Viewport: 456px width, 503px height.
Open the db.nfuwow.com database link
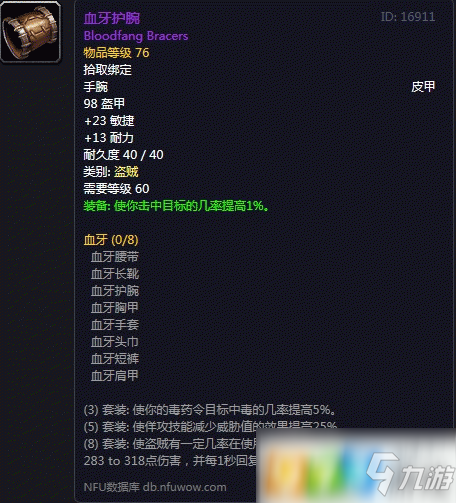click(185, 487)
